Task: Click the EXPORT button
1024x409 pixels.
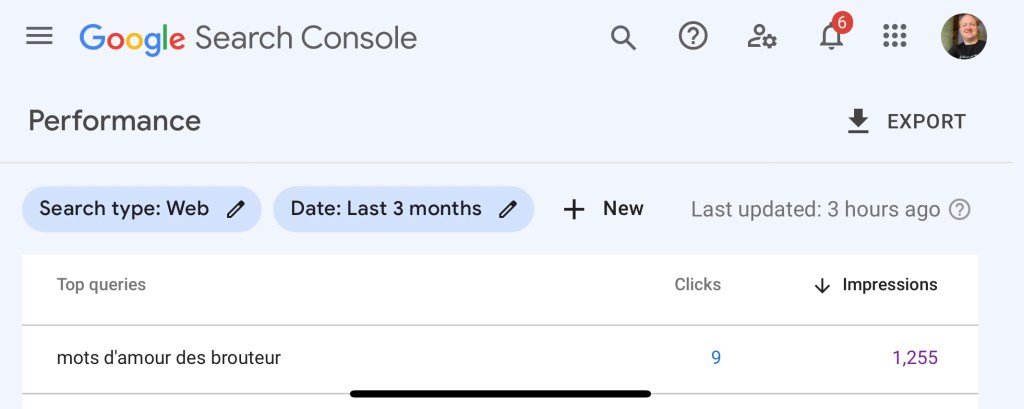Action: pyautogui.click(x=906, y=122)
